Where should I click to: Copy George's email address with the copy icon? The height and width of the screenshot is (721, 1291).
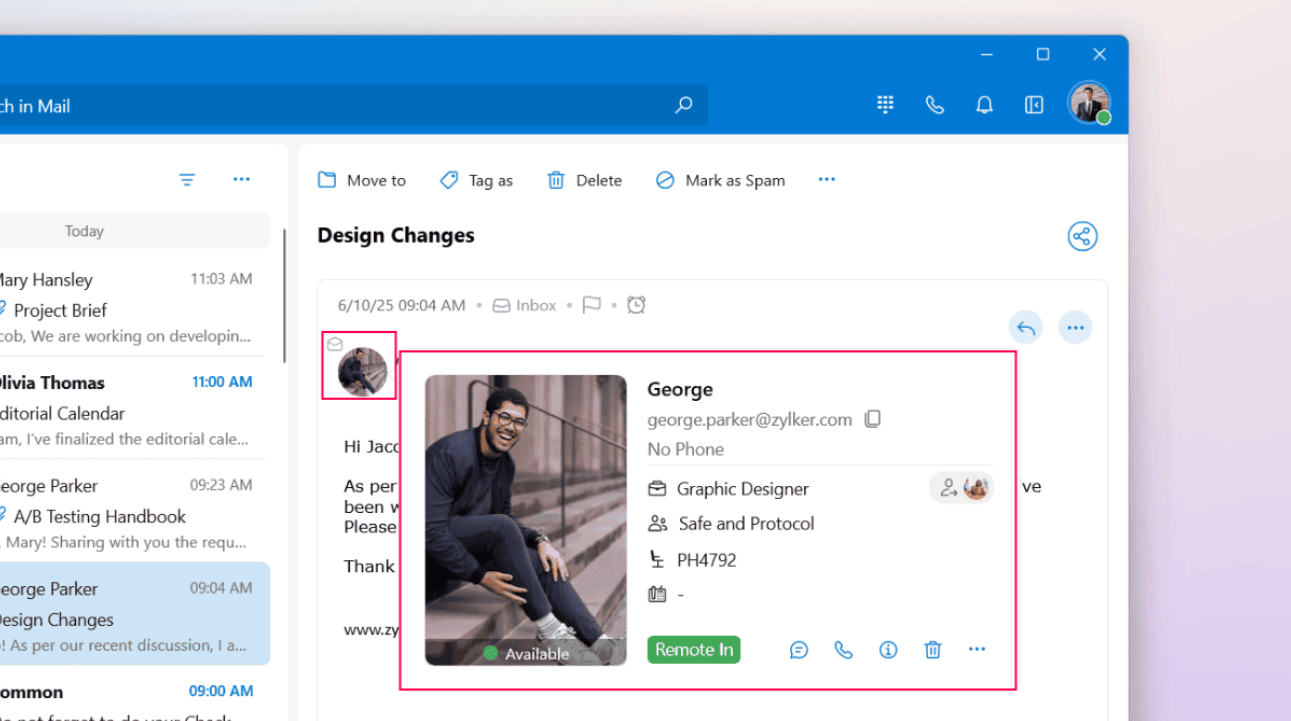[x=873, y=419]
